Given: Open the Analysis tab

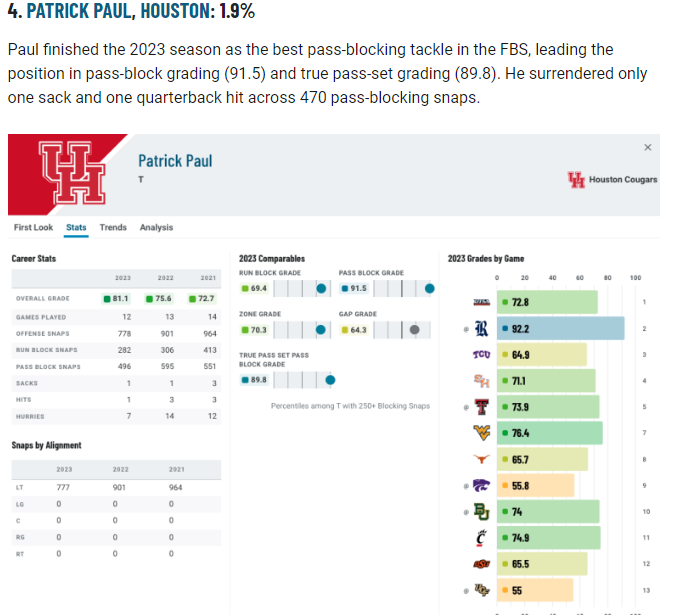Looking at the screenshot, I should 156,228.
